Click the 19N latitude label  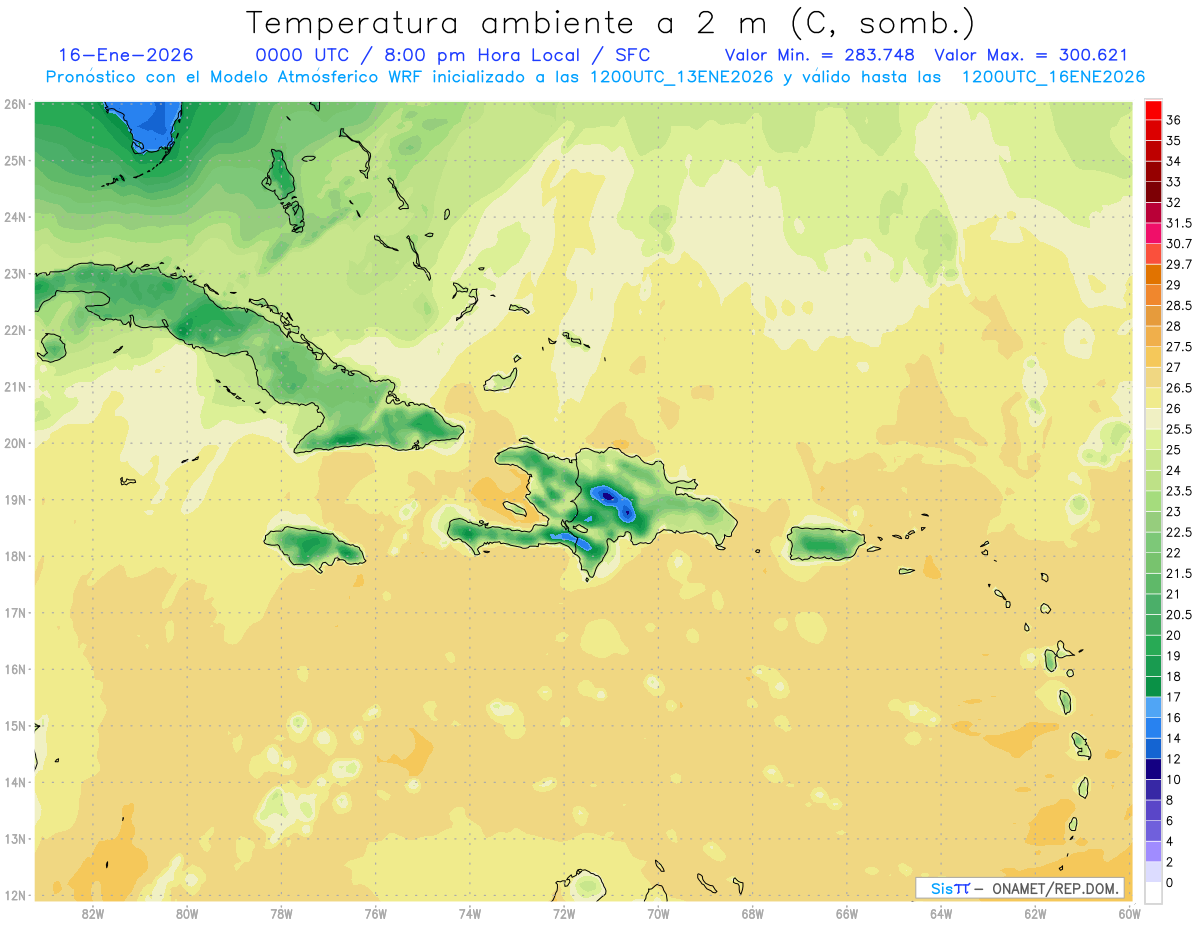pos(14,499)
